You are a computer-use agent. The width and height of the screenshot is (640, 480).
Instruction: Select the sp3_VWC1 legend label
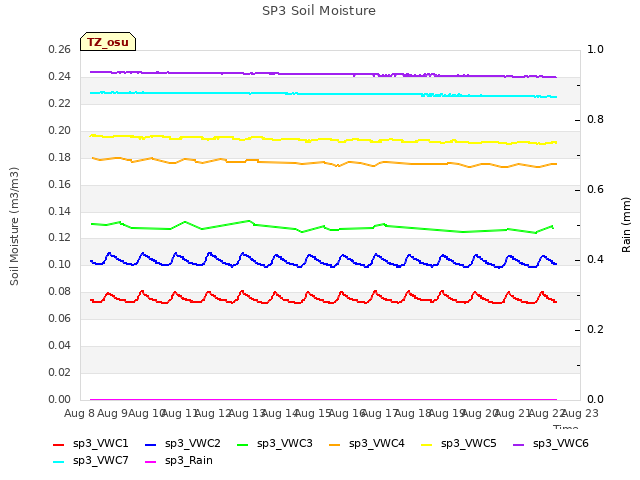click(x=100, y=444)
